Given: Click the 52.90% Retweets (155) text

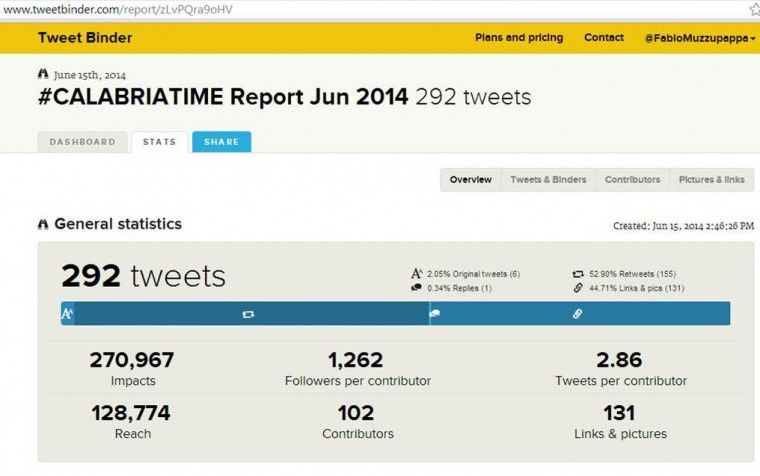Looking at the screenshot, I should coord(633,274).
